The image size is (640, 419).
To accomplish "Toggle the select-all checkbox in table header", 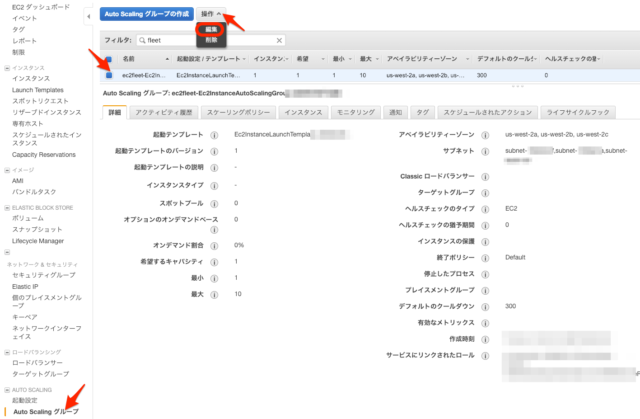I will 109,59.
